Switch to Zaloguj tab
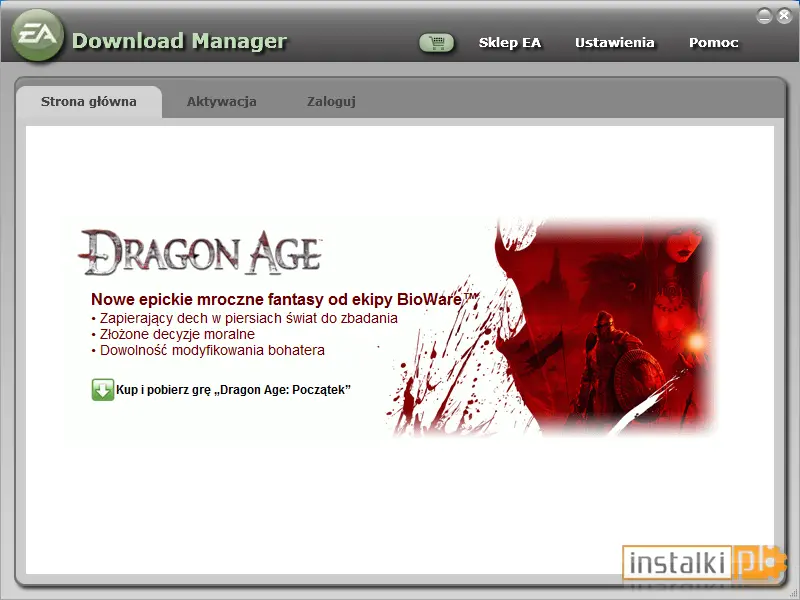 331,102
